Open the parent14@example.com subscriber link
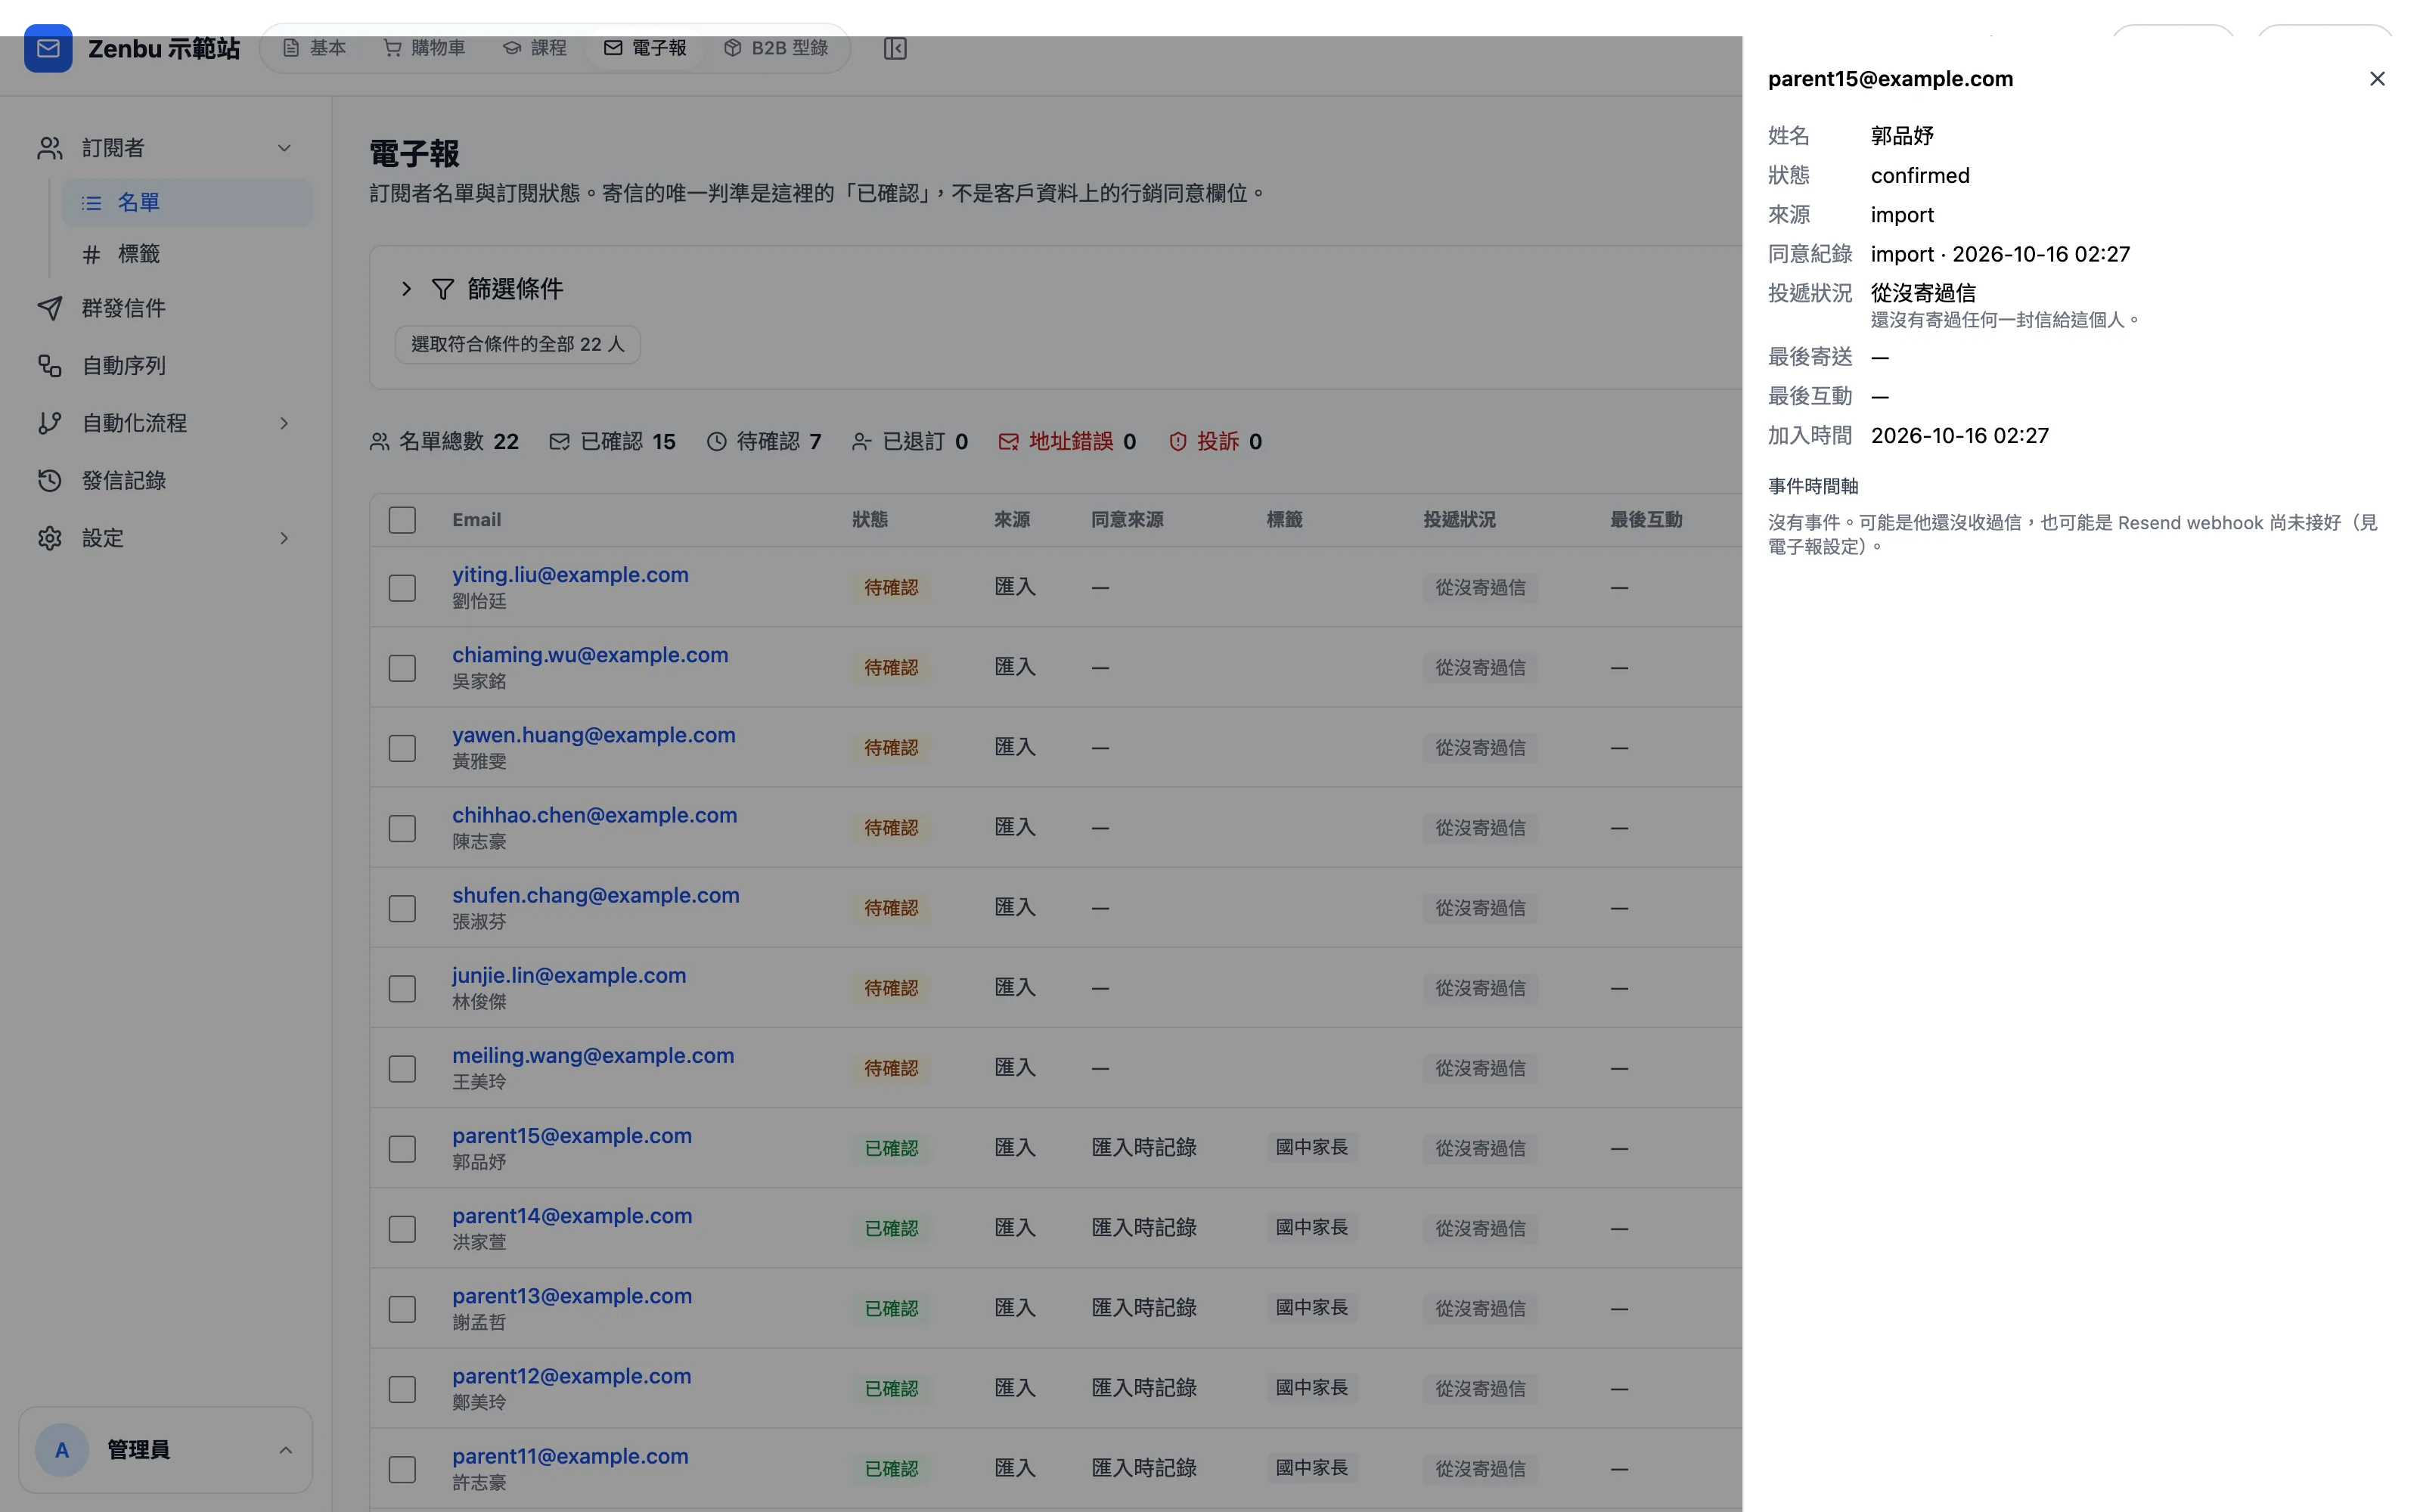 pos(572,1216)
